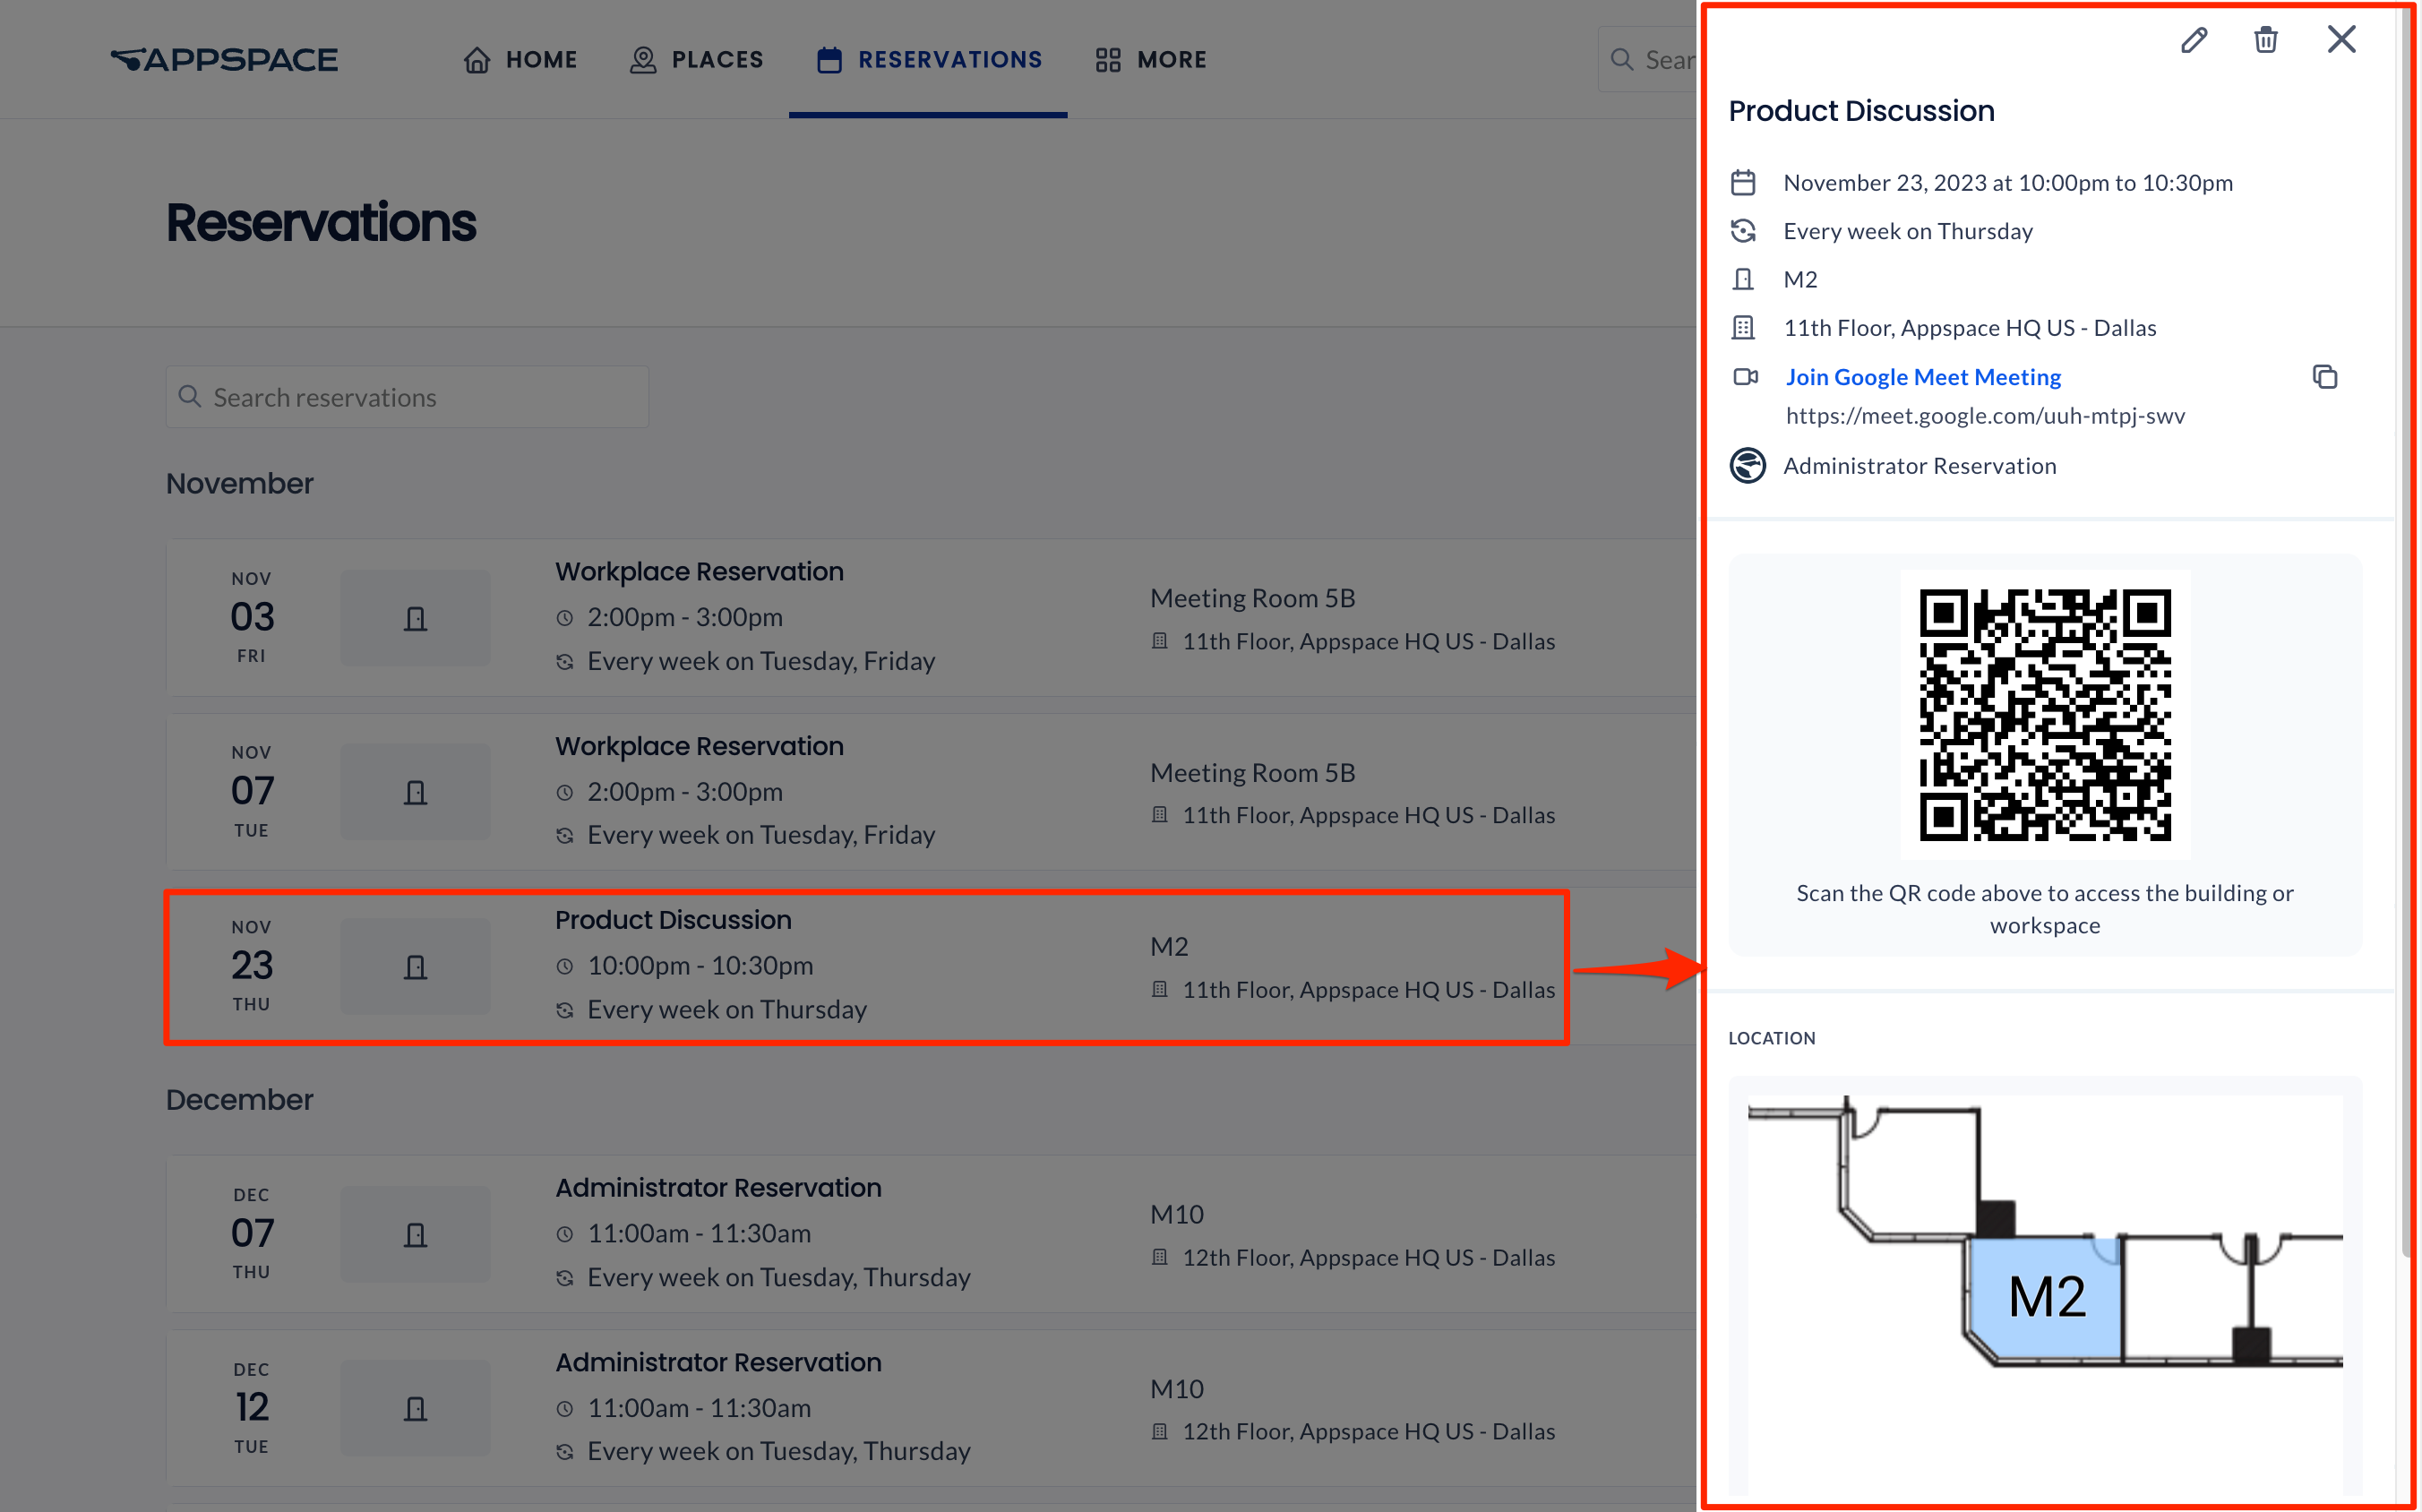Copy the Google Meet link with copy icon
This screenshot has width=2422, height=1512.
[2324, 377]
